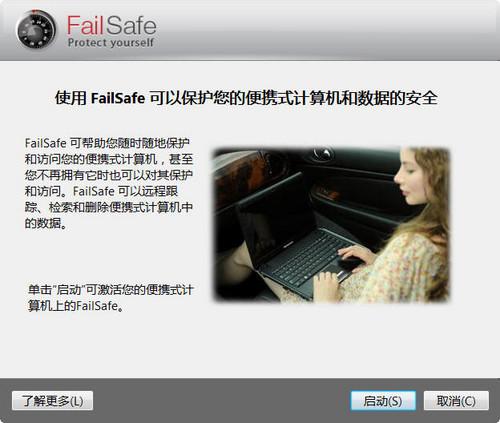Click the bold heading about protecting your laptop
The image size is (500, 423).
coord(246,98)
